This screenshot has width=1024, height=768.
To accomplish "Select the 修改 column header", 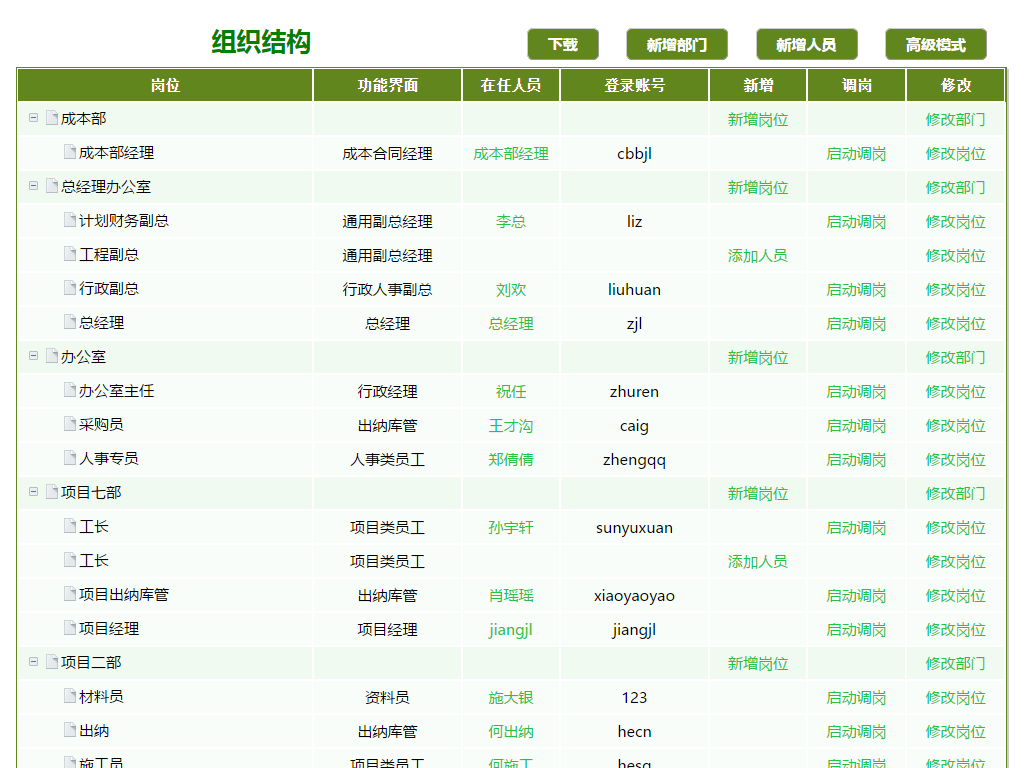I will (955, 85).
